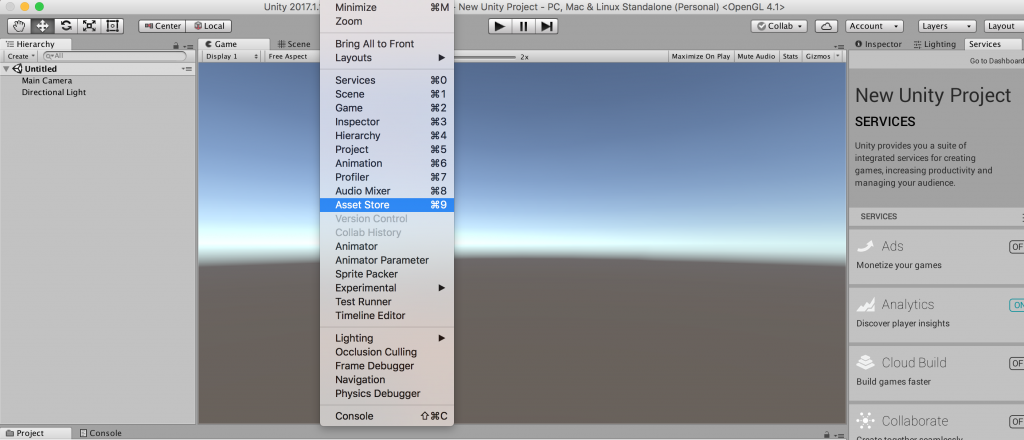Click the Hierarchy search field
The height and width of the screenshot is (440, 1024).
114,57
